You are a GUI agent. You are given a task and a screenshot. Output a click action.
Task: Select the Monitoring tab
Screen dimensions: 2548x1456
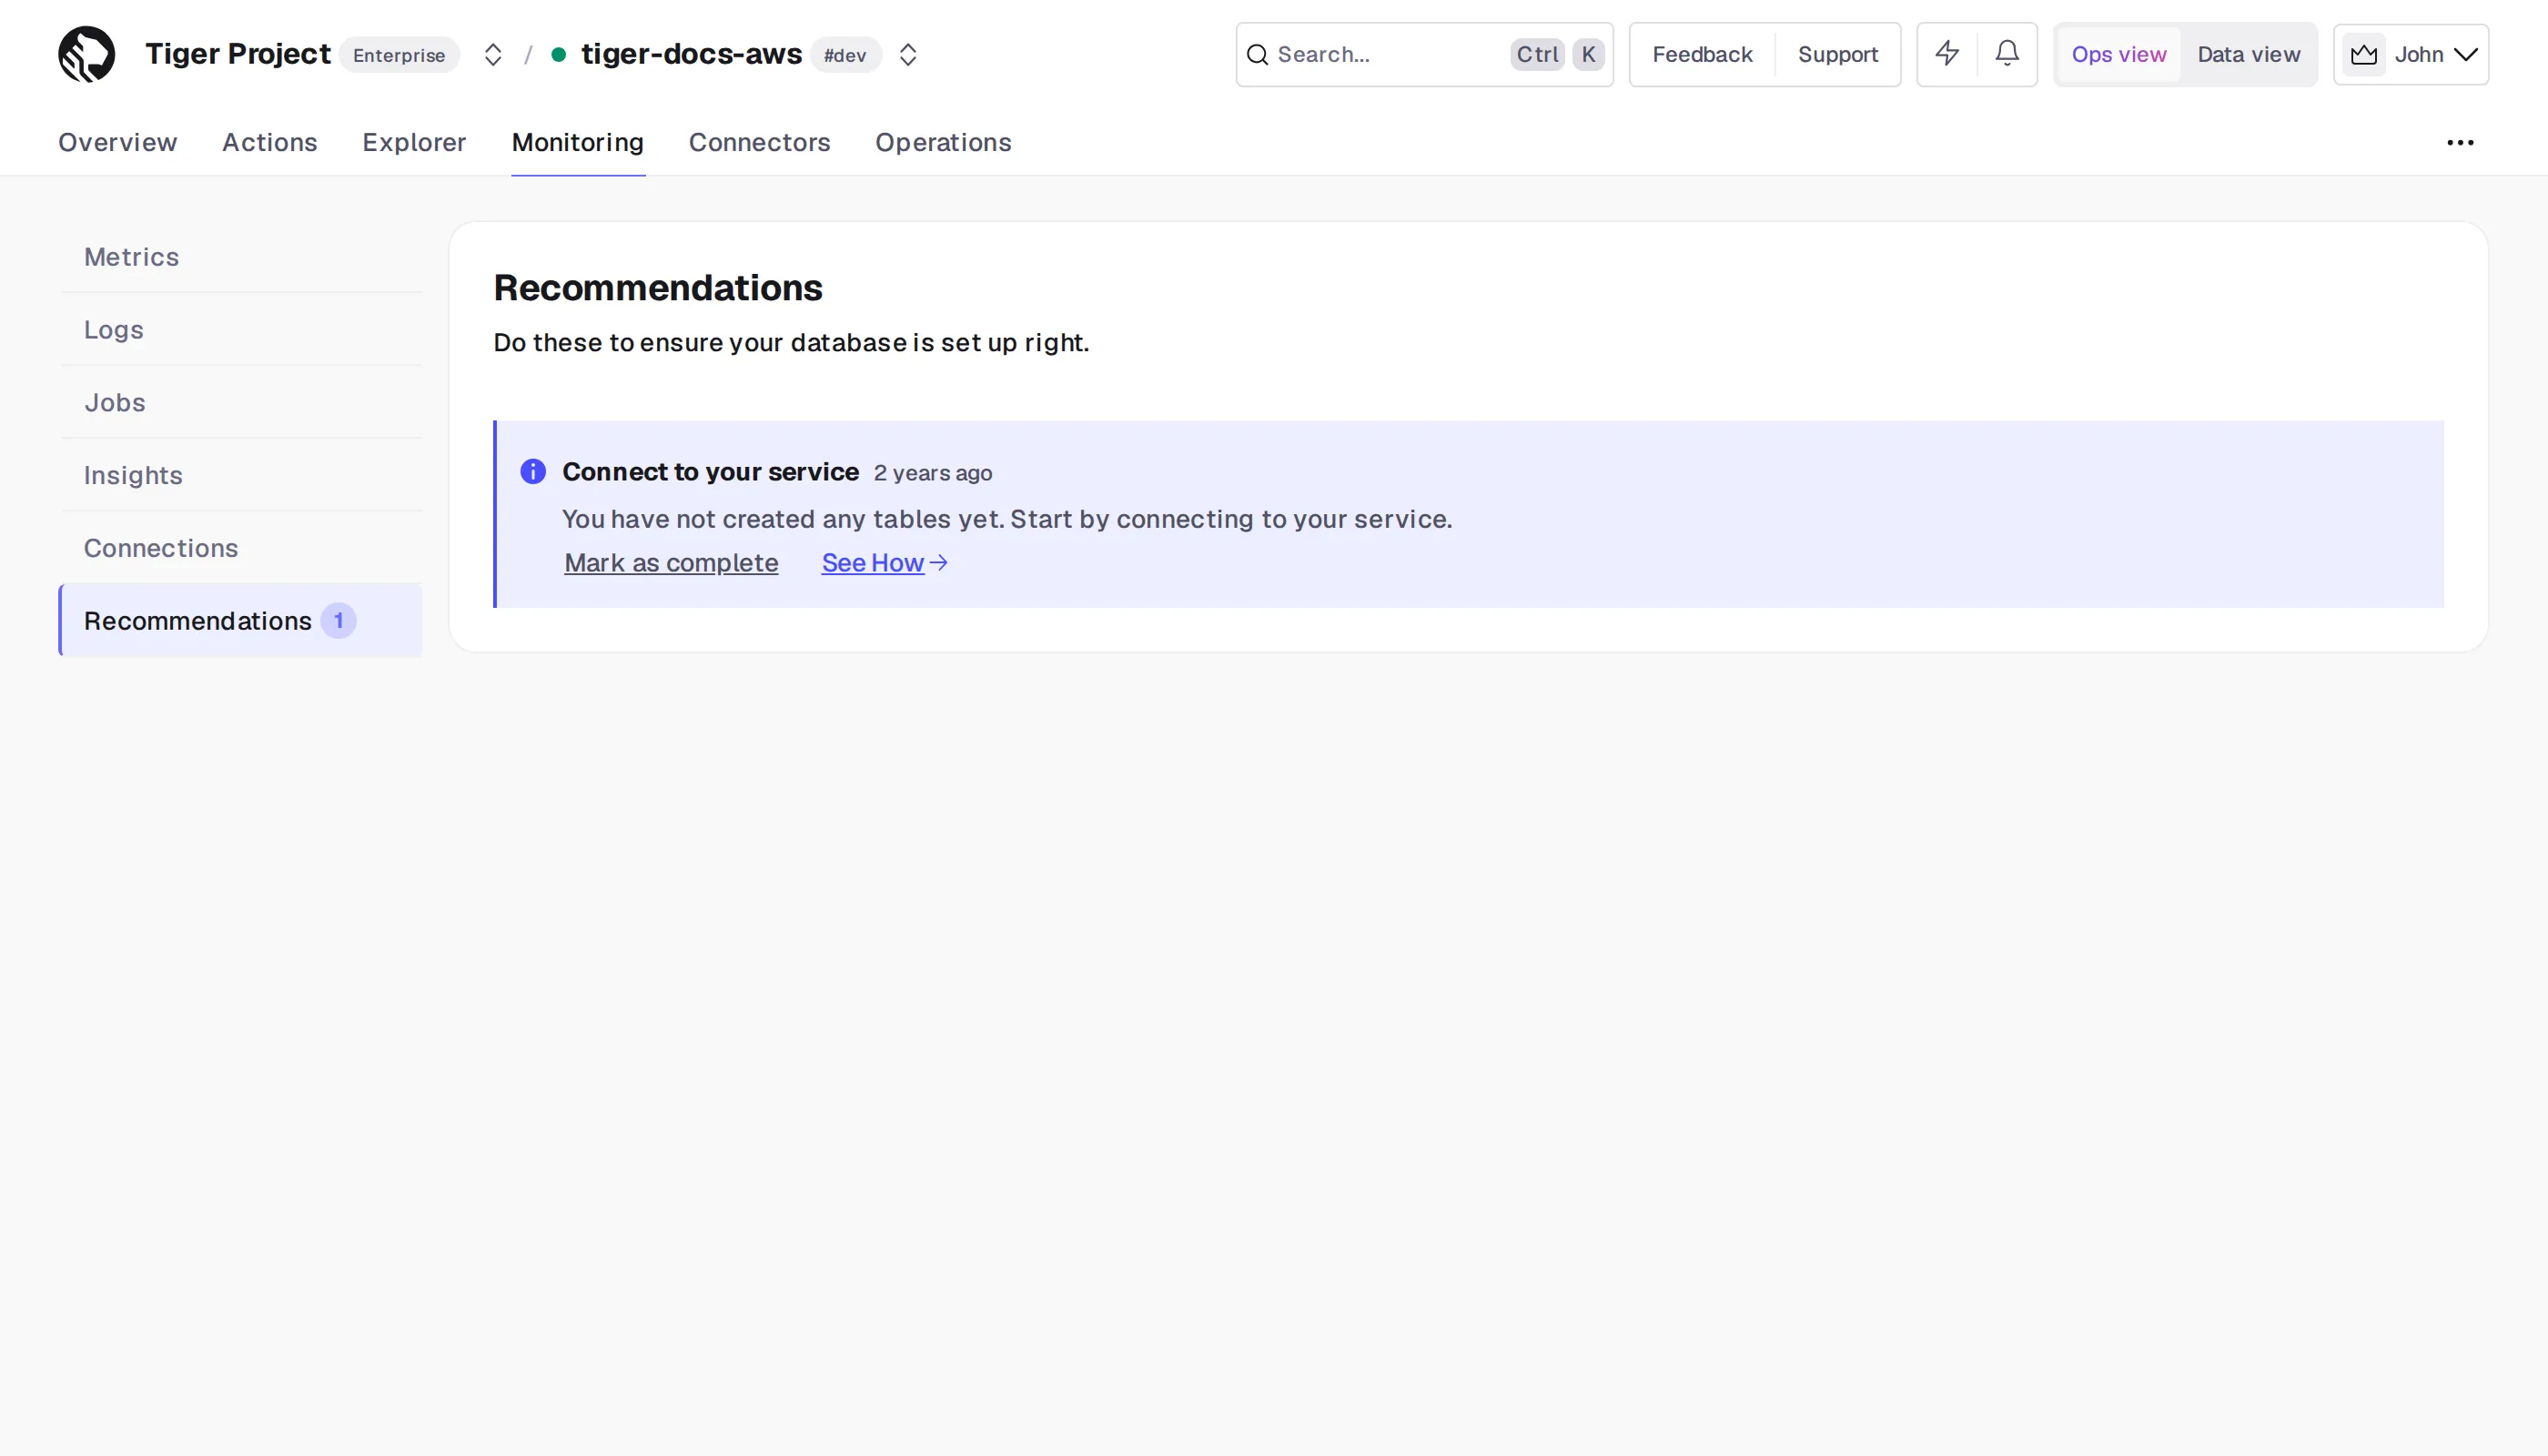[x=578, y=143]
